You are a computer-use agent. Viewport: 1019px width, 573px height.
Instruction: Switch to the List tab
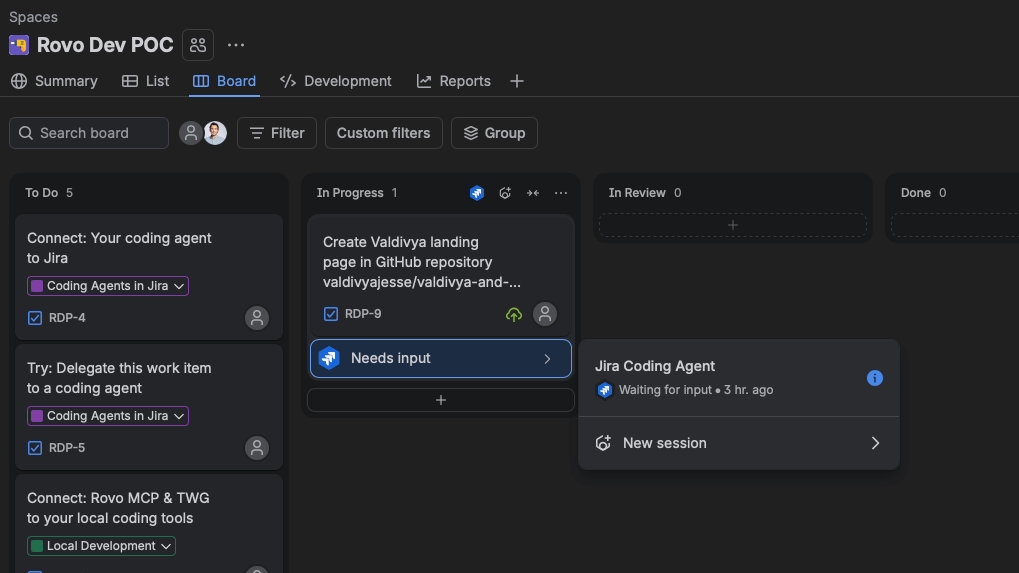(146, 81)
